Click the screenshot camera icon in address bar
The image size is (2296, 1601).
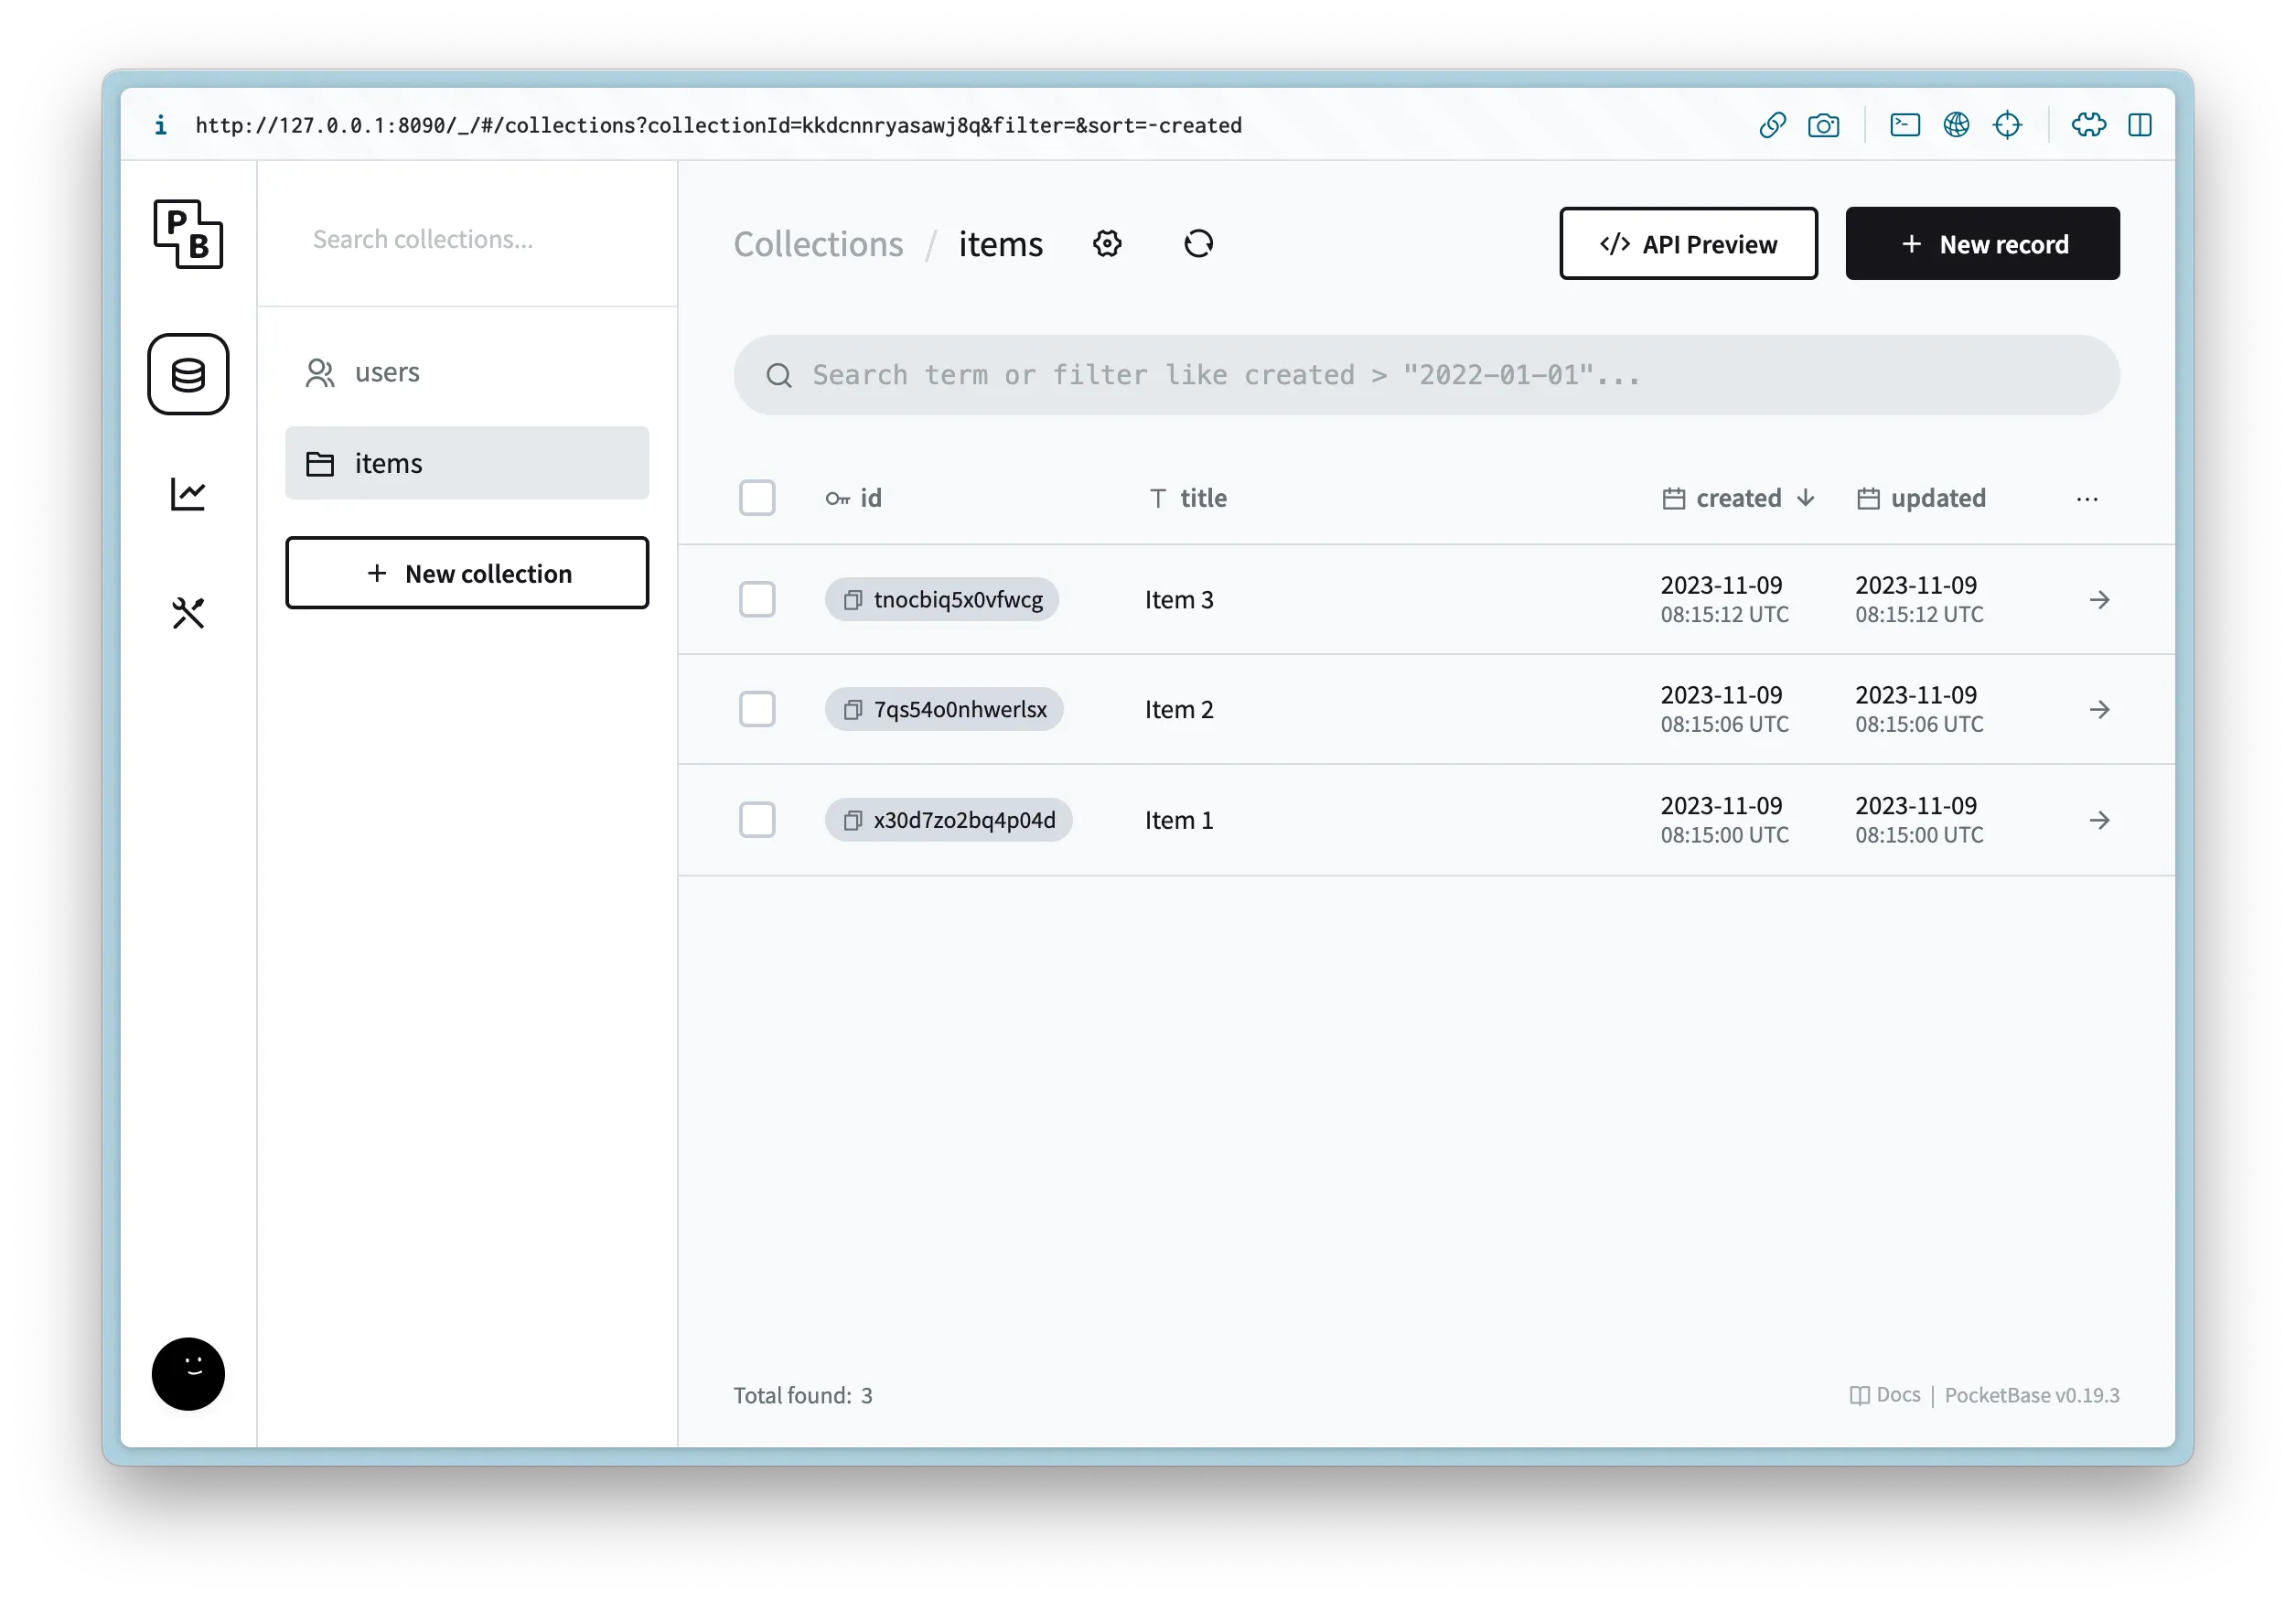point(1823,125)
